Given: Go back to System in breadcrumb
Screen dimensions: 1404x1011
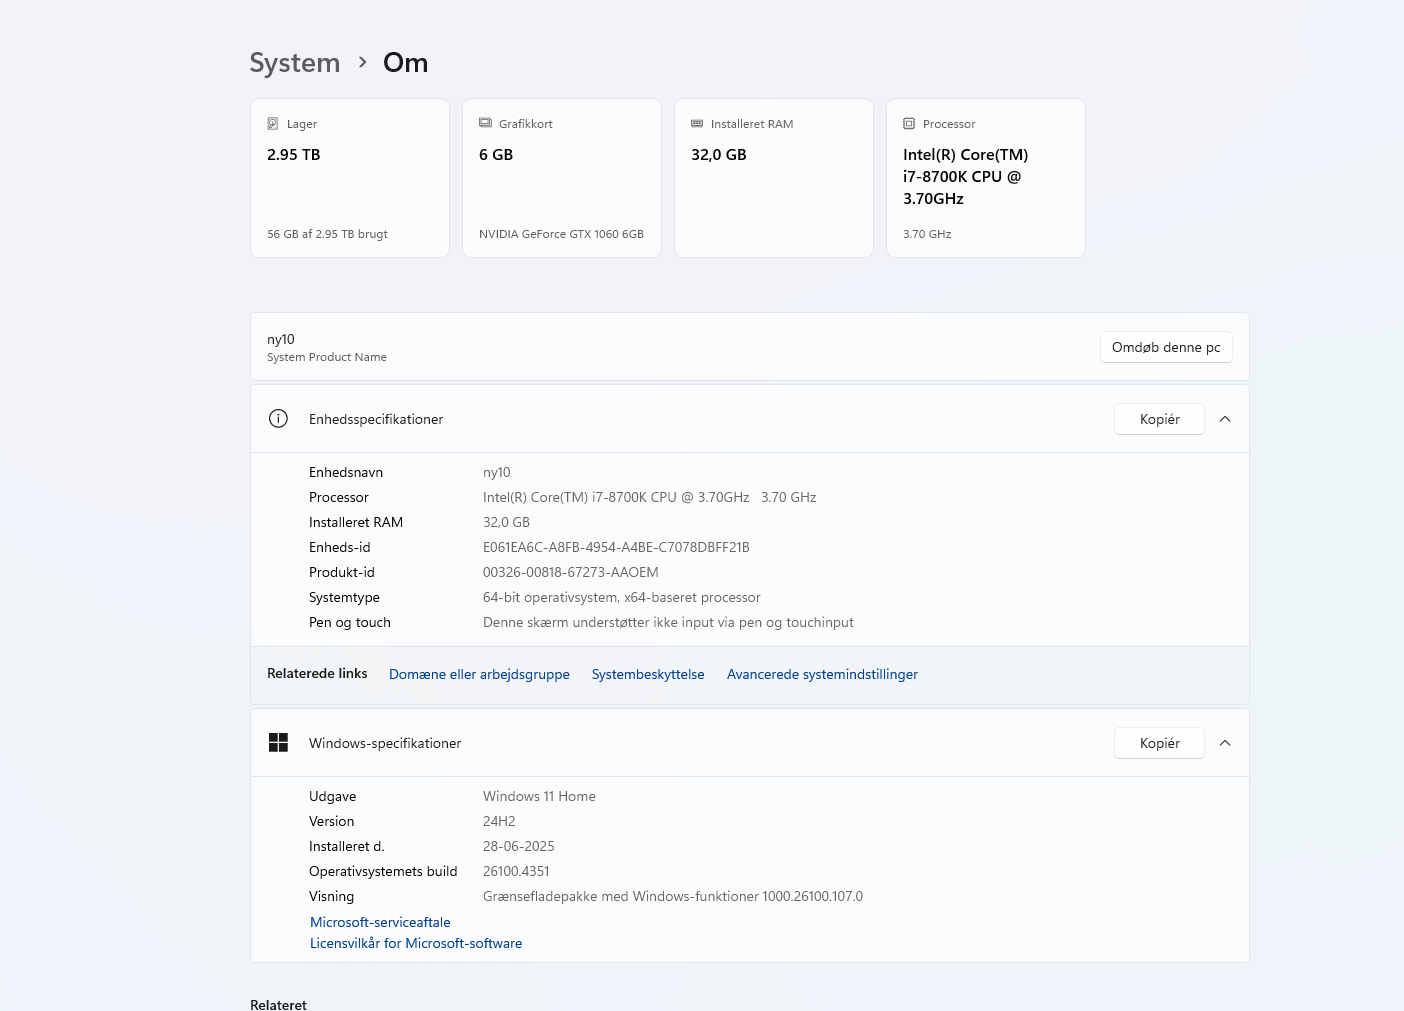Looking at the screenshot, I should (295, 63).
